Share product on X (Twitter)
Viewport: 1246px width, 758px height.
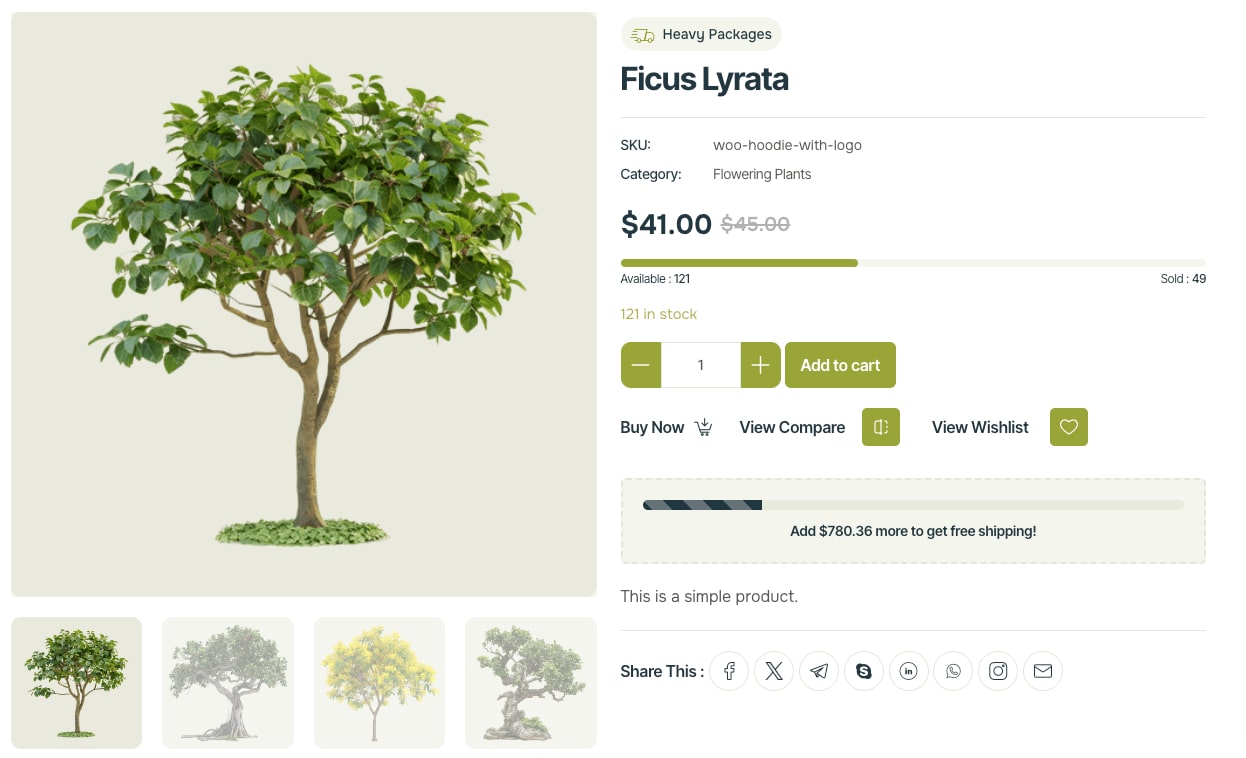tap(774, 671)
